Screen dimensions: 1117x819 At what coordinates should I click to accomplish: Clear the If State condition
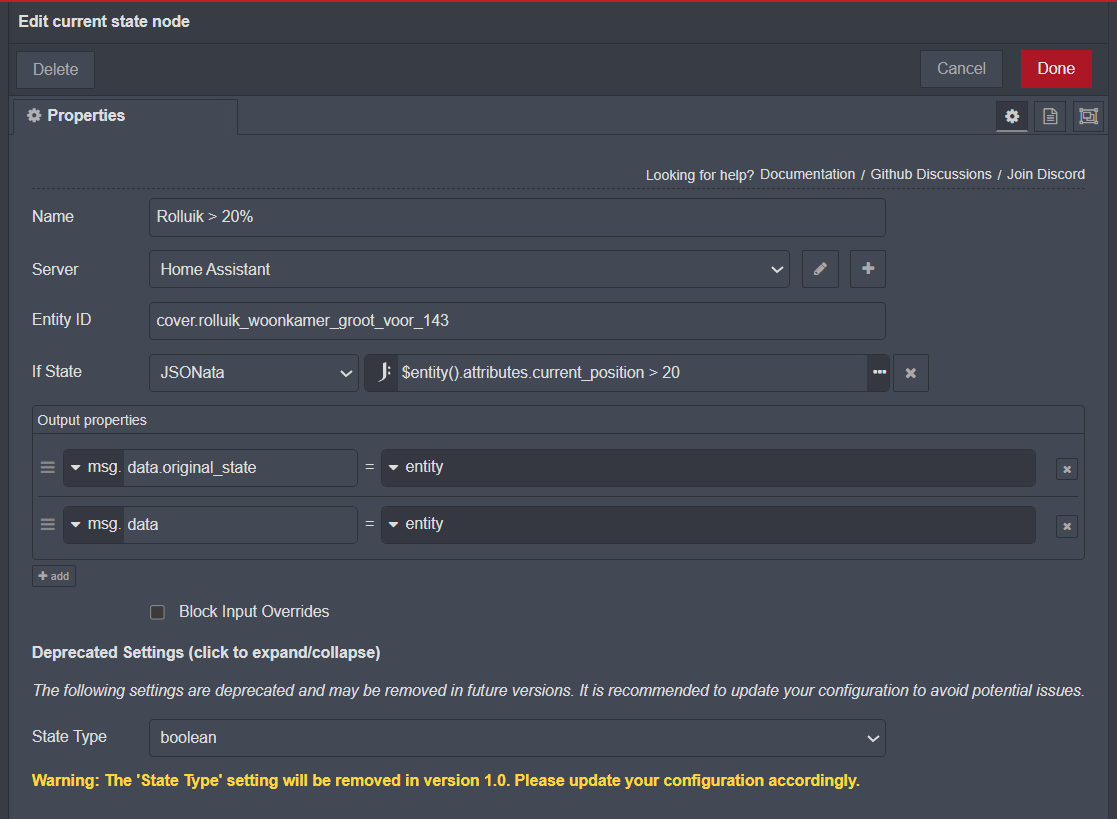[911, 373]
